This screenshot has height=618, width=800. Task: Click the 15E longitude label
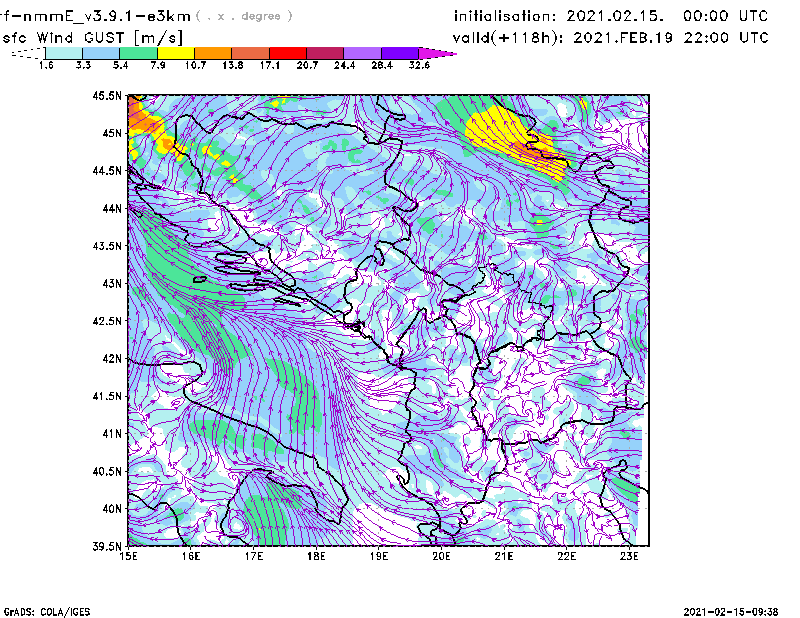point(128,556)
